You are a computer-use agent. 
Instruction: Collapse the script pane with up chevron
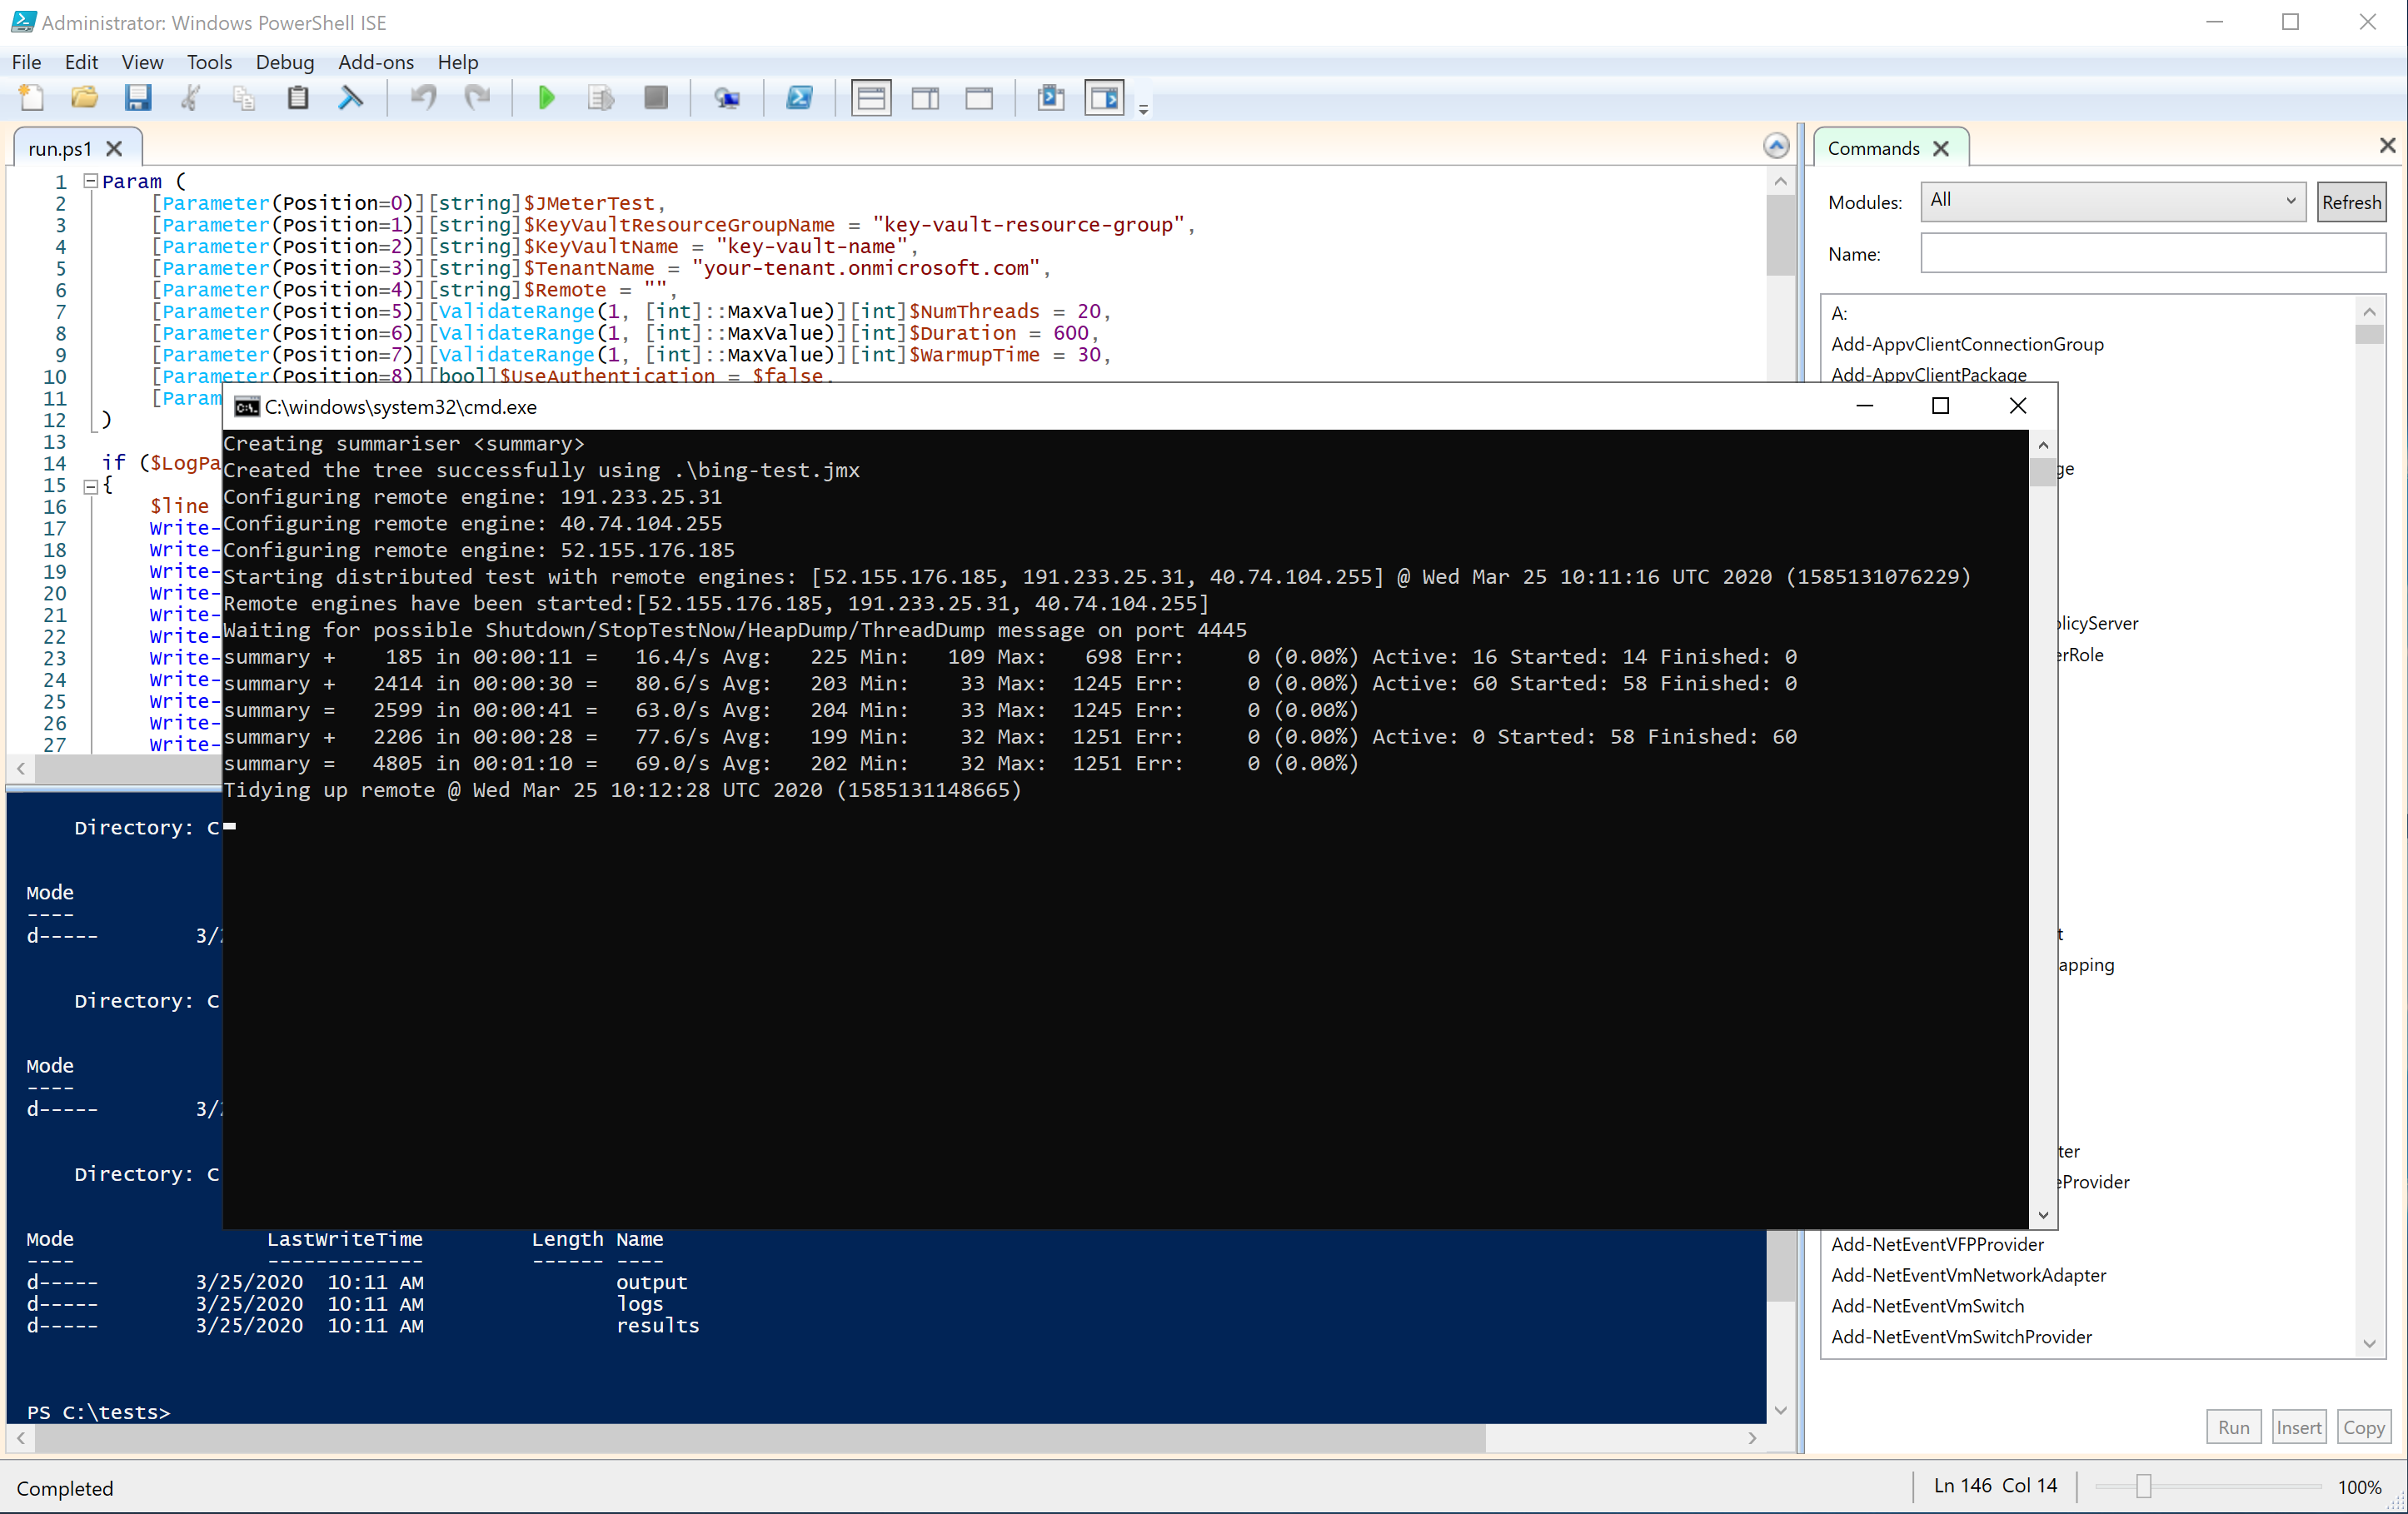1775,146
